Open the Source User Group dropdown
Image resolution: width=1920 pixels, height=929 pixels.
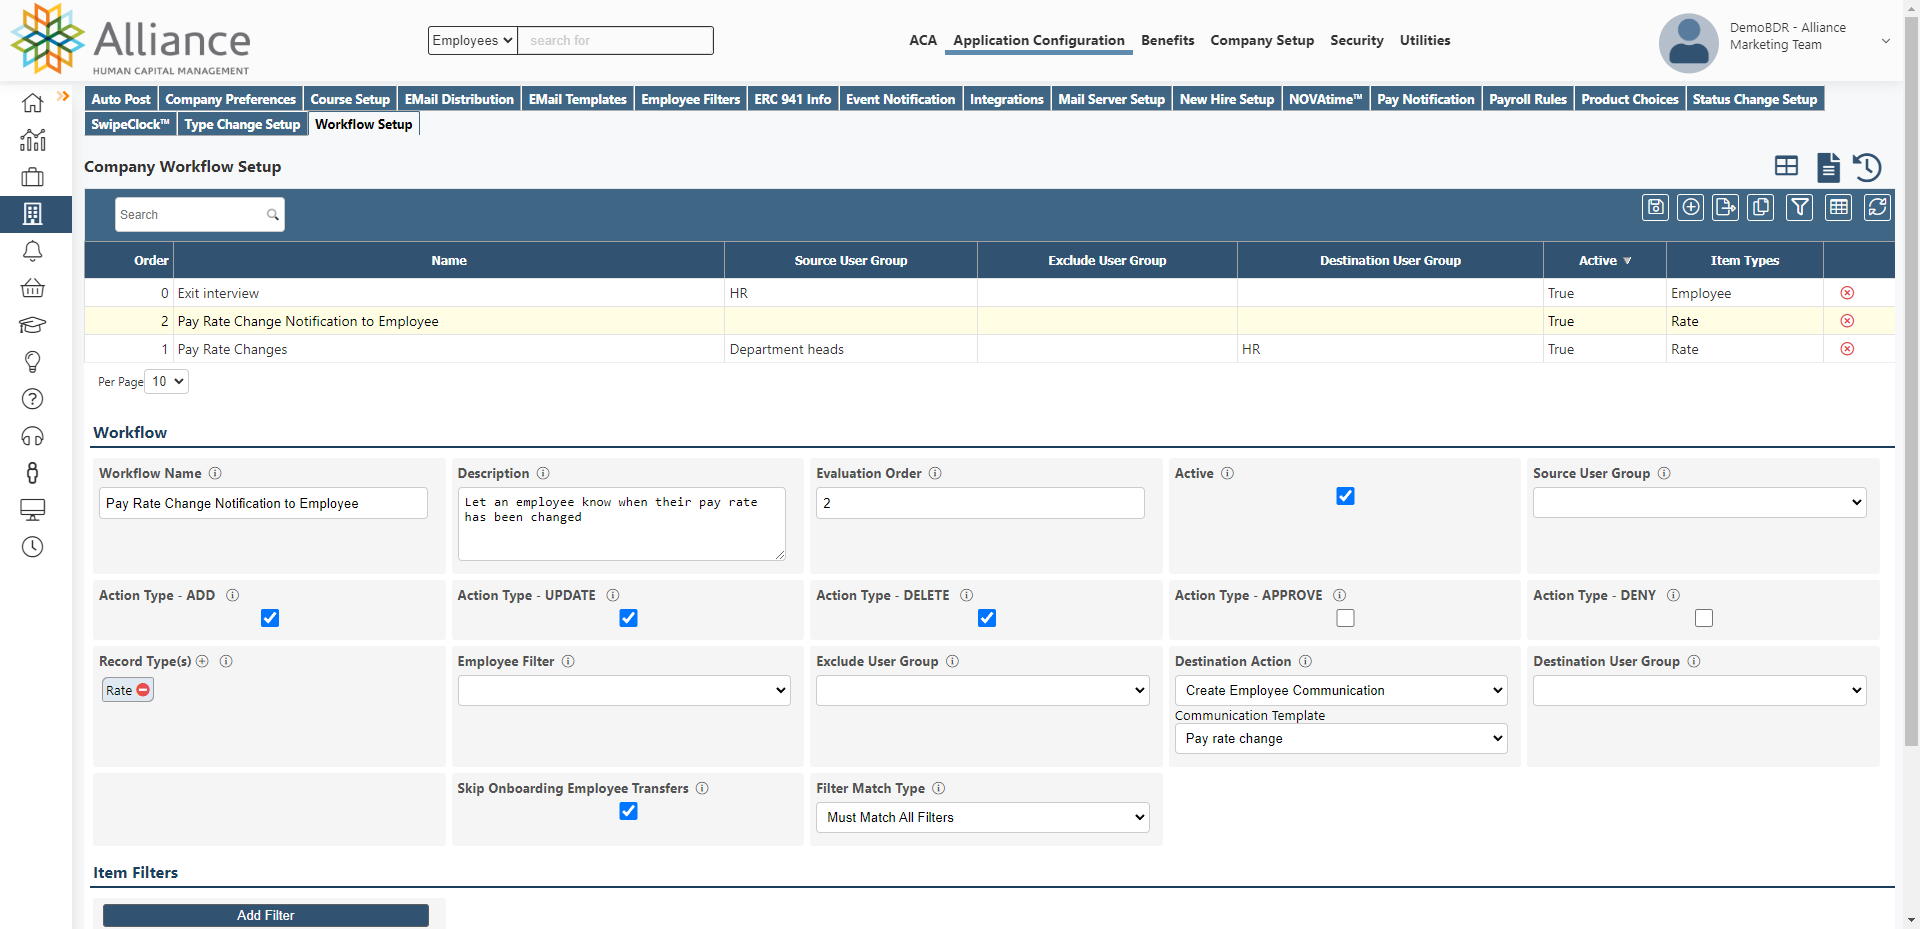(x=1700, y=503)
